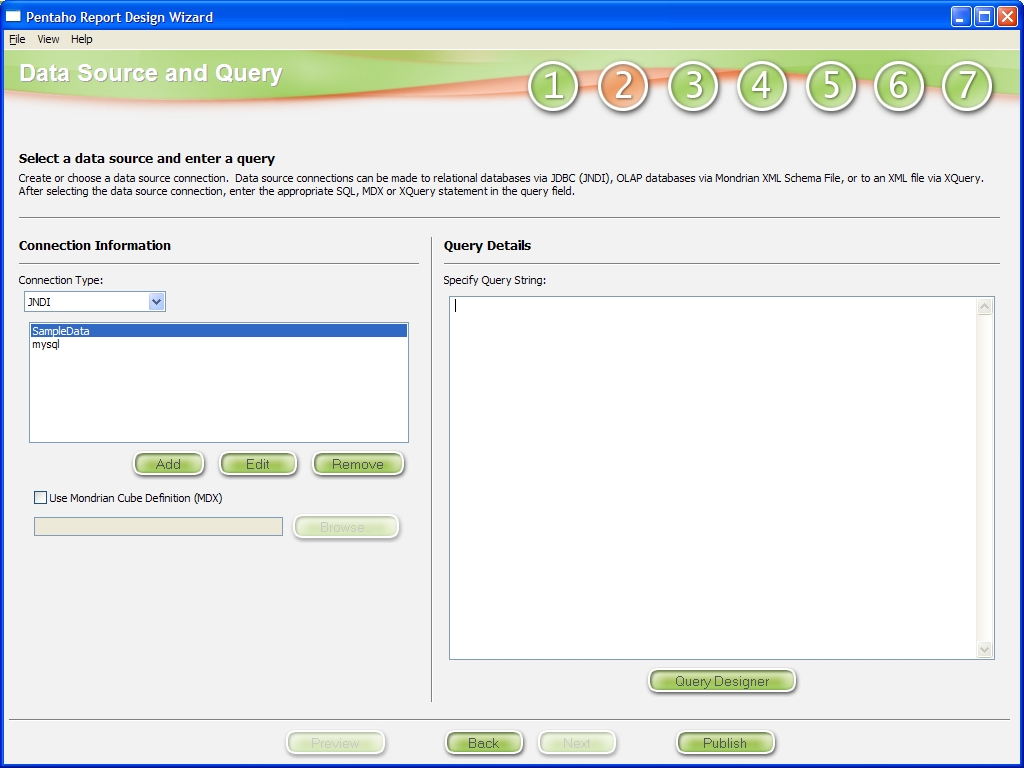Select the highlighted step 2 circle

pos(622,86)
